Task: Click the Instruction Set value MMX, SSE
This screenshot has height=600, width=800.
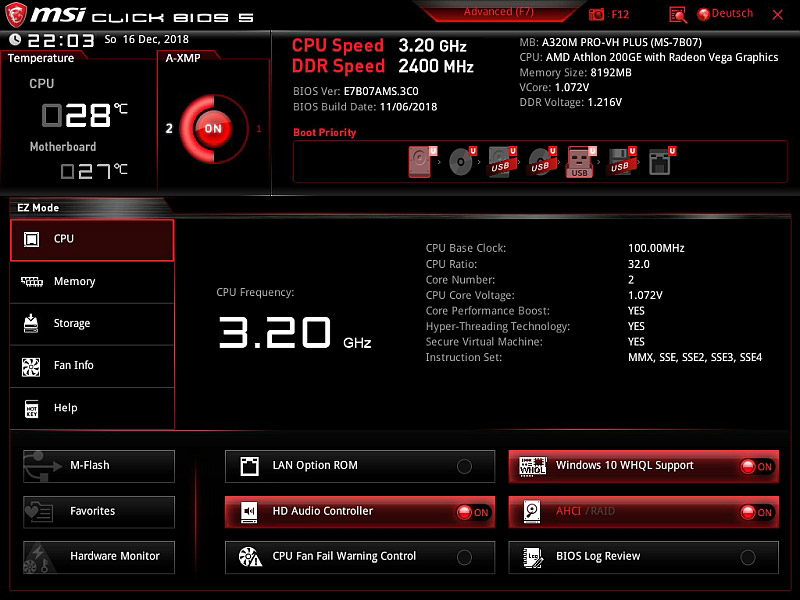Action: click(694, 357)
